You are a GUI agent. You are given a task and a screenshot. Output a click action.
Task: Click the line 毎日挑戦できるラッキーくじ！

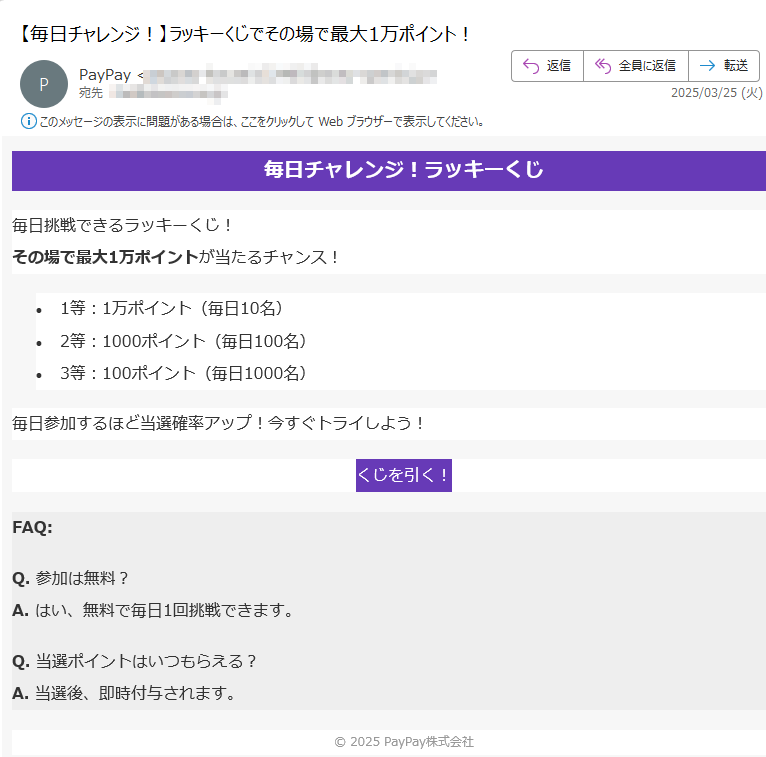122,226
